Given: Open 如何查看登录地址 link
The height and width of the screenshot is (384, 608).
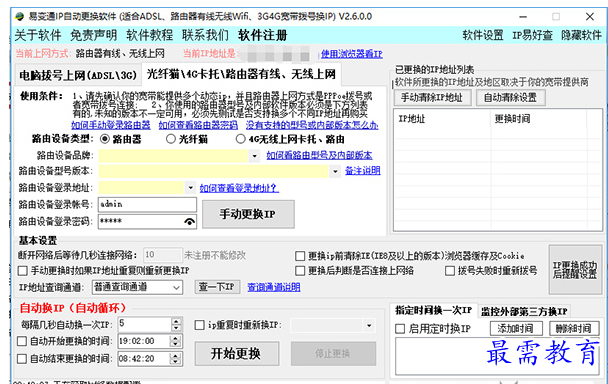Looking at the screenshot, I should tap(239, 188).
